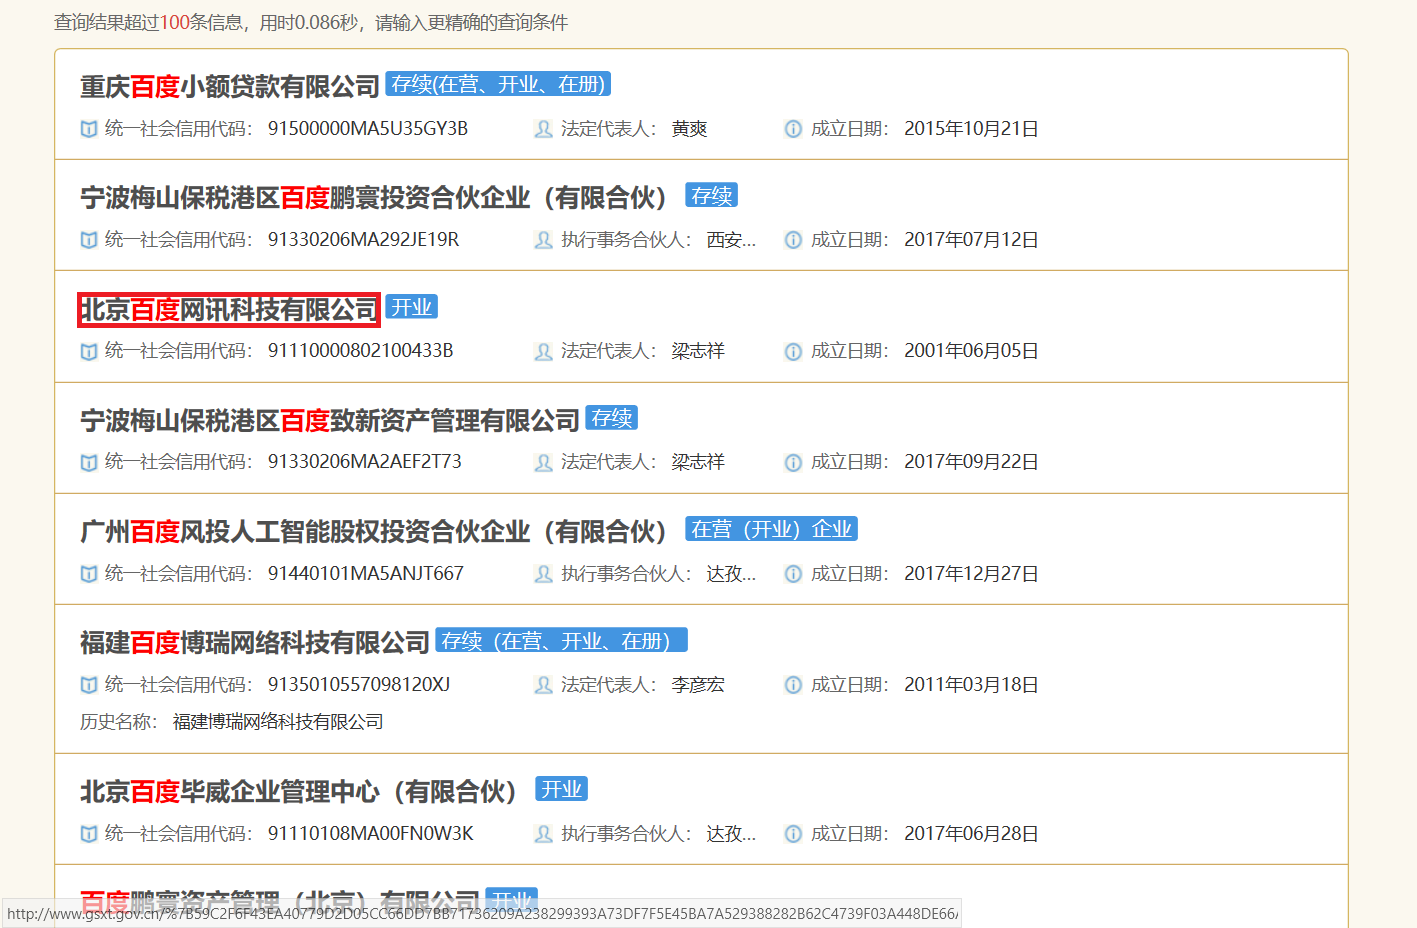Click credit code icon for 91330206MA292JE19R
This screenshot has width=1417, height=928.
(89, 240)
